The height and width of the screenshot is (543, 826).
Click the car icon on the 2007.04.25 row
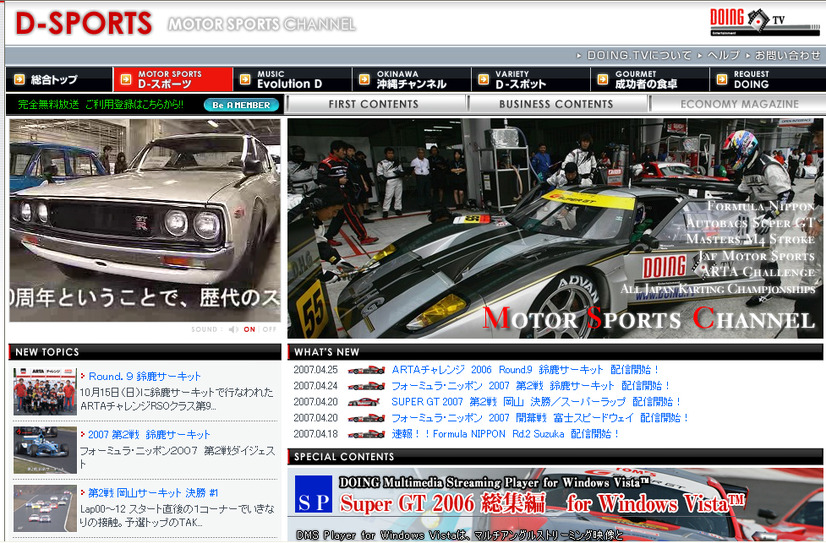point(366,370)
